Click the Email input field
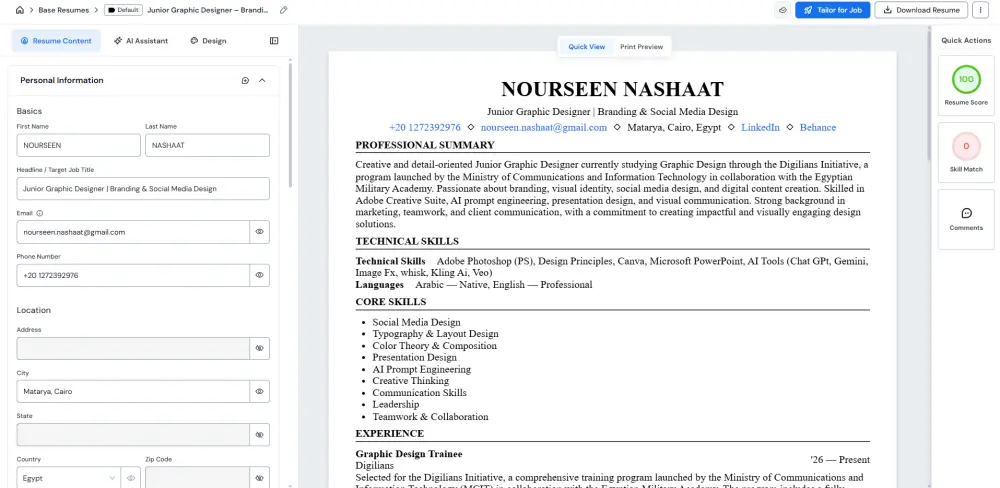The height and width of the screenshot is (488, 1000). (133, 232)
